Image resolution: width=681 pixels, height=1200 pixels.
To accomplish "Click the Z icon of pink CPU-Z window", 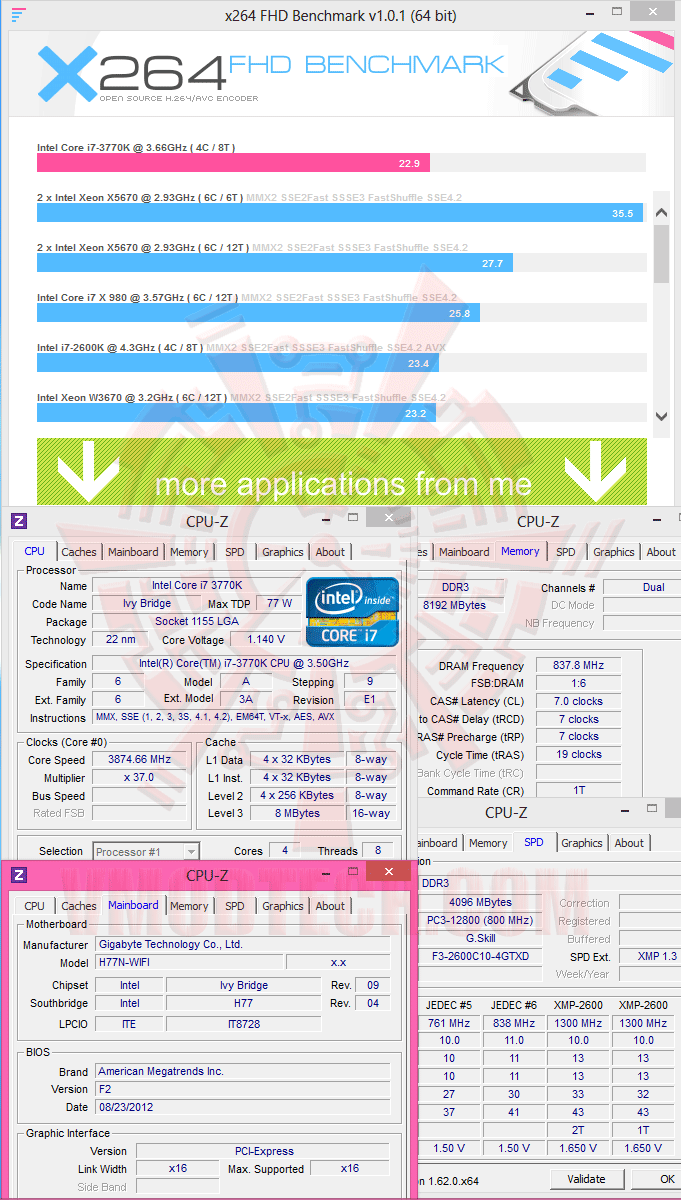I will pos(19,874).
